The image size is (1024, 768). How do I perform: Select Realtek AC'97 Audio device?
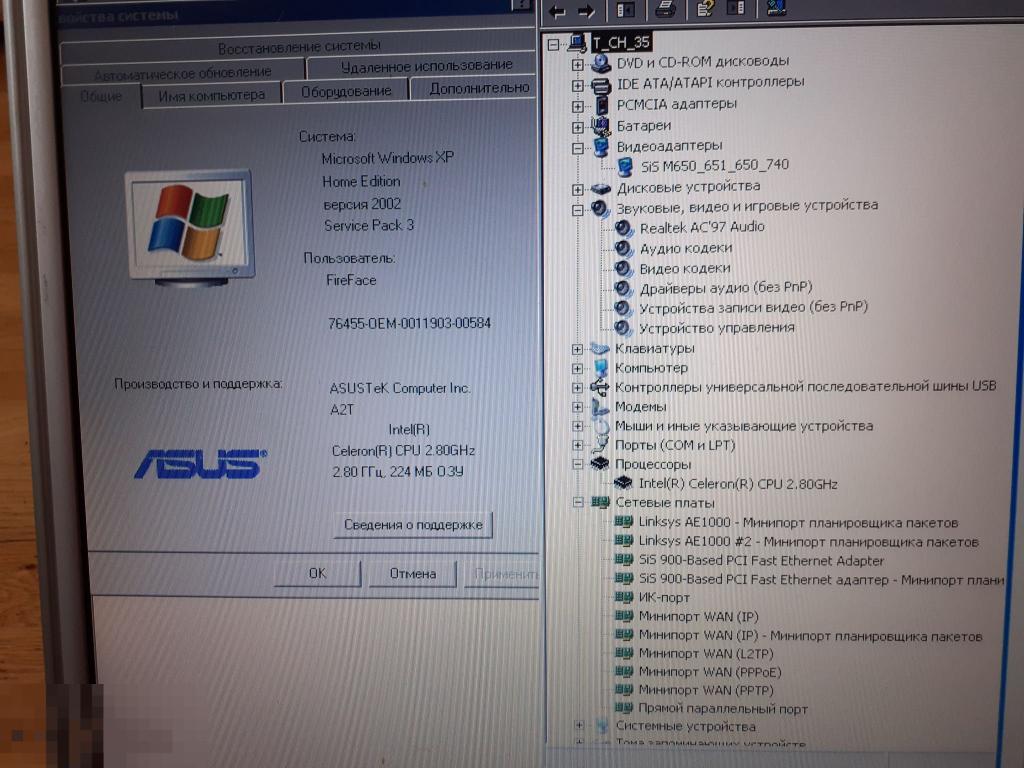pos(702,227)
